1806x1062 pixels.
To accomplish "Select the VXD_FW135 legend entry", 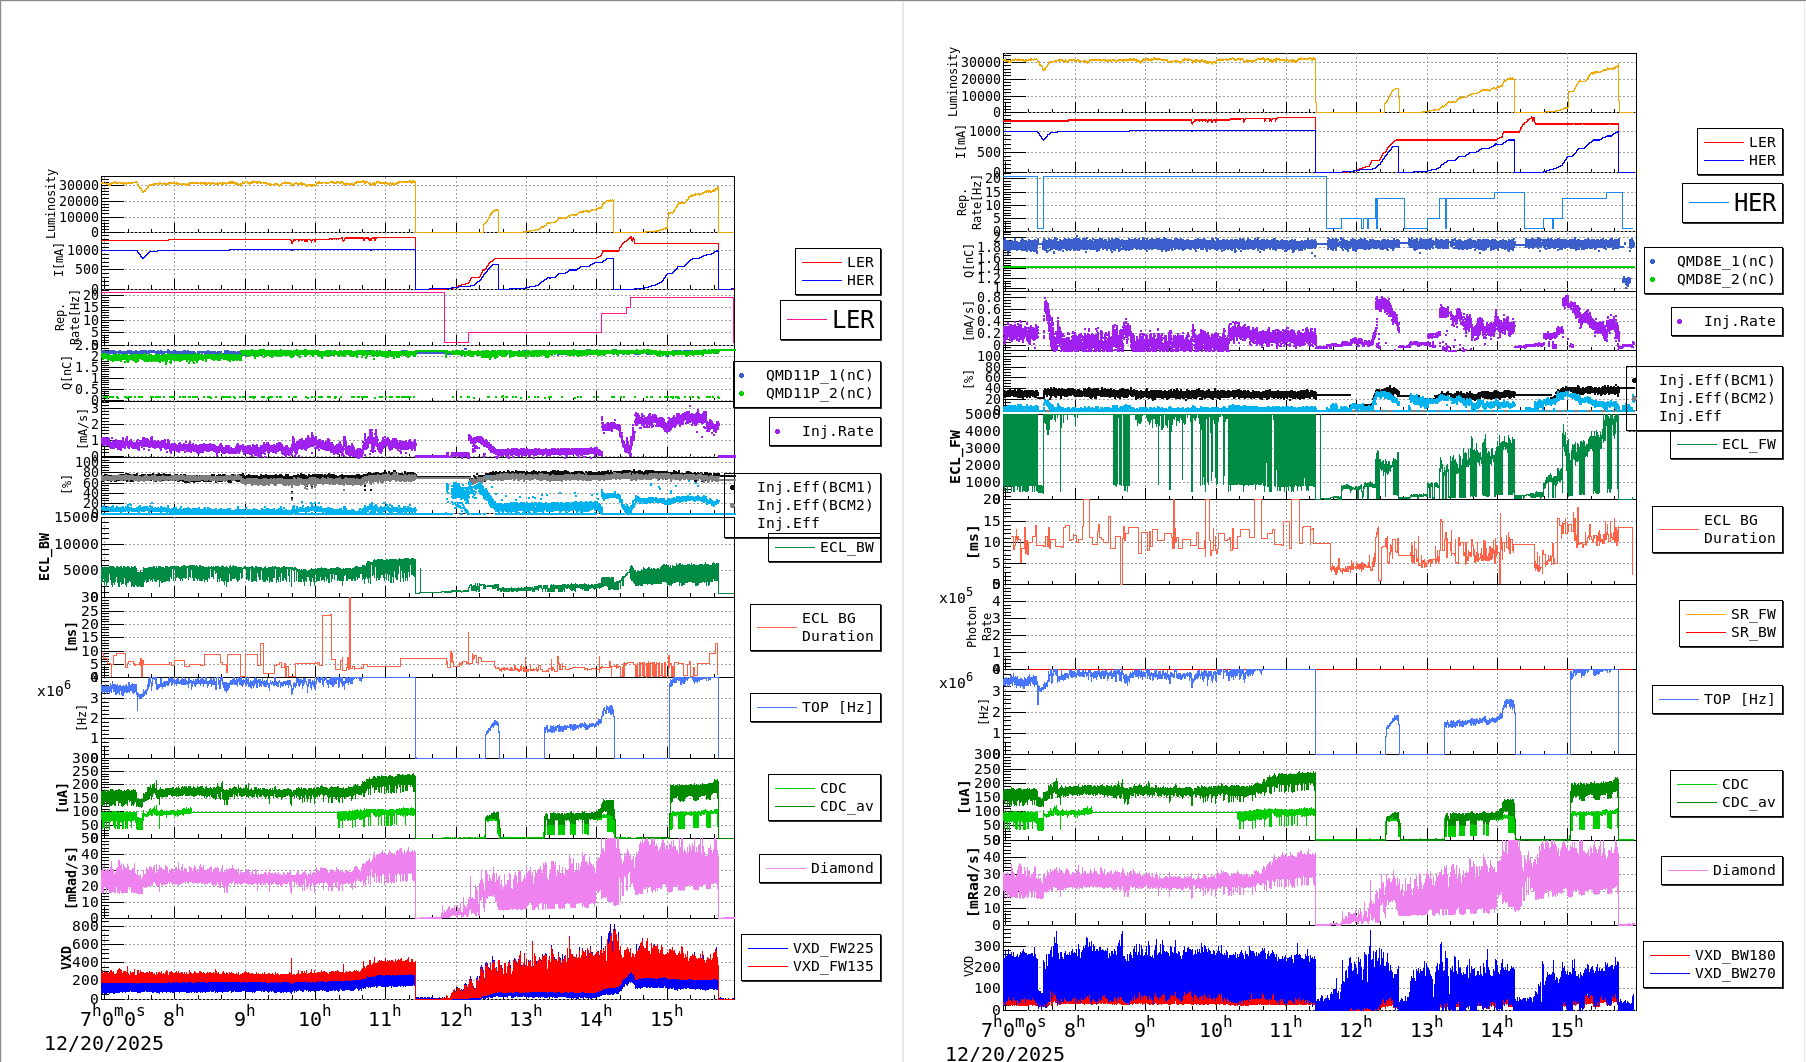I will [811, 966].
